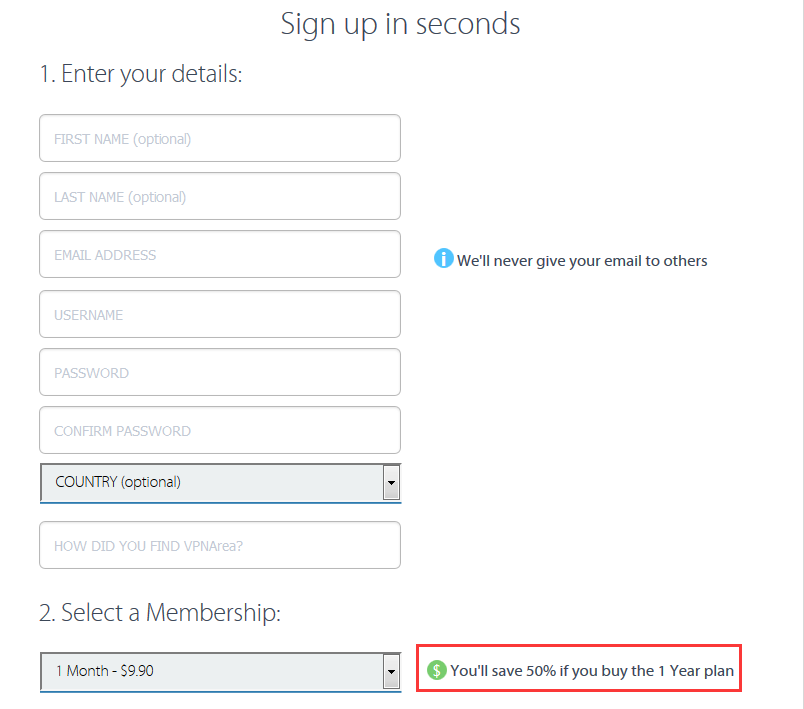Click the blue info icon beside email notice
The image size is (804, 709).
[444, 258]
